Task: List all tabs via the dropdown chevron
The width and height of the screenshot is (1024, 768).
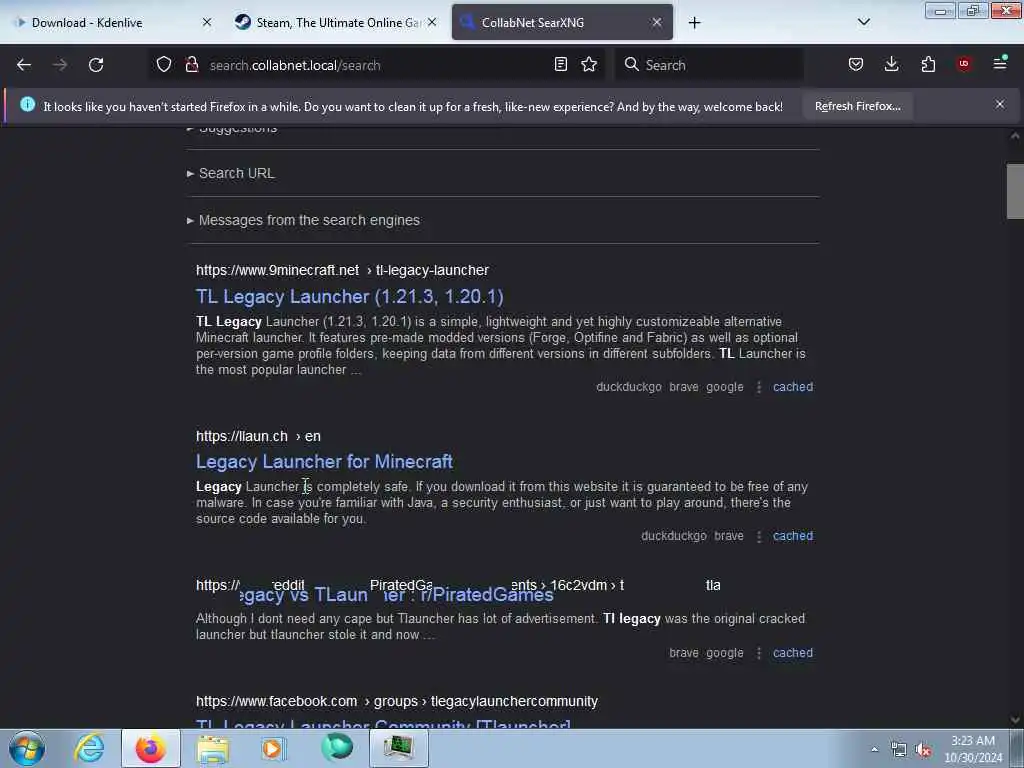Action: coord(863,22)
